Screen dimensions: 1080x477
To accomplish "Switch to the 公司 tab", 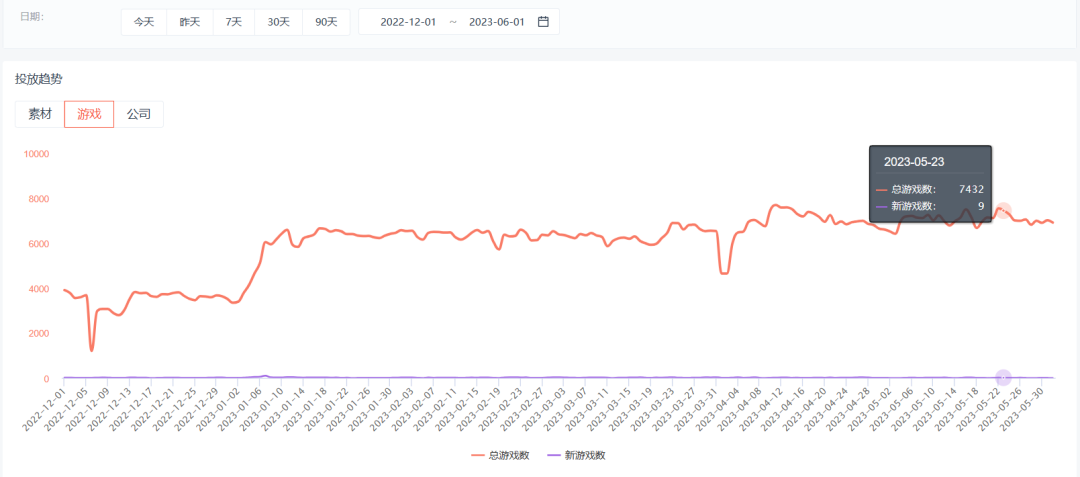I will (138, 114).
